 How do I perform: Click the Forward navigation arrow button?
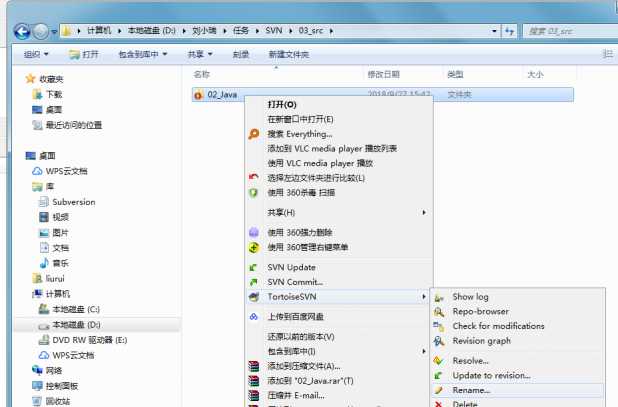pos(41,32)
